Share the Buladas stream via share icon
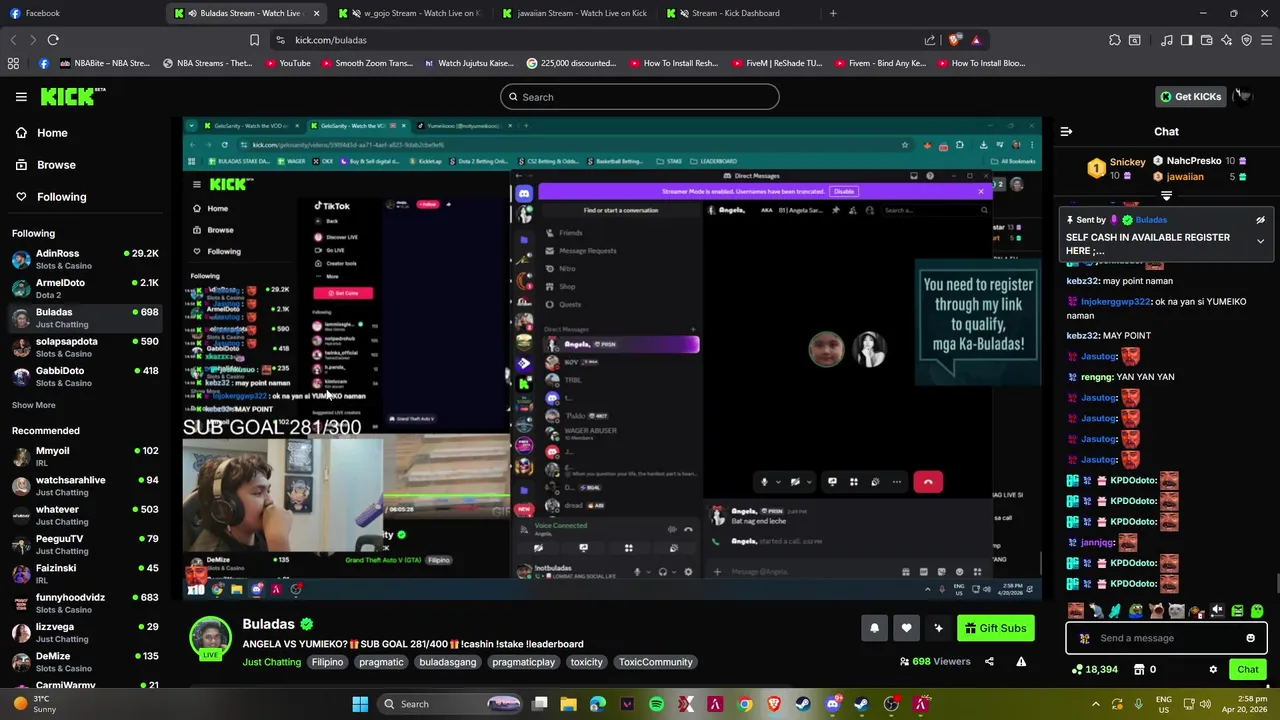The image size is (1280, 720). click(x=989, y=661)
